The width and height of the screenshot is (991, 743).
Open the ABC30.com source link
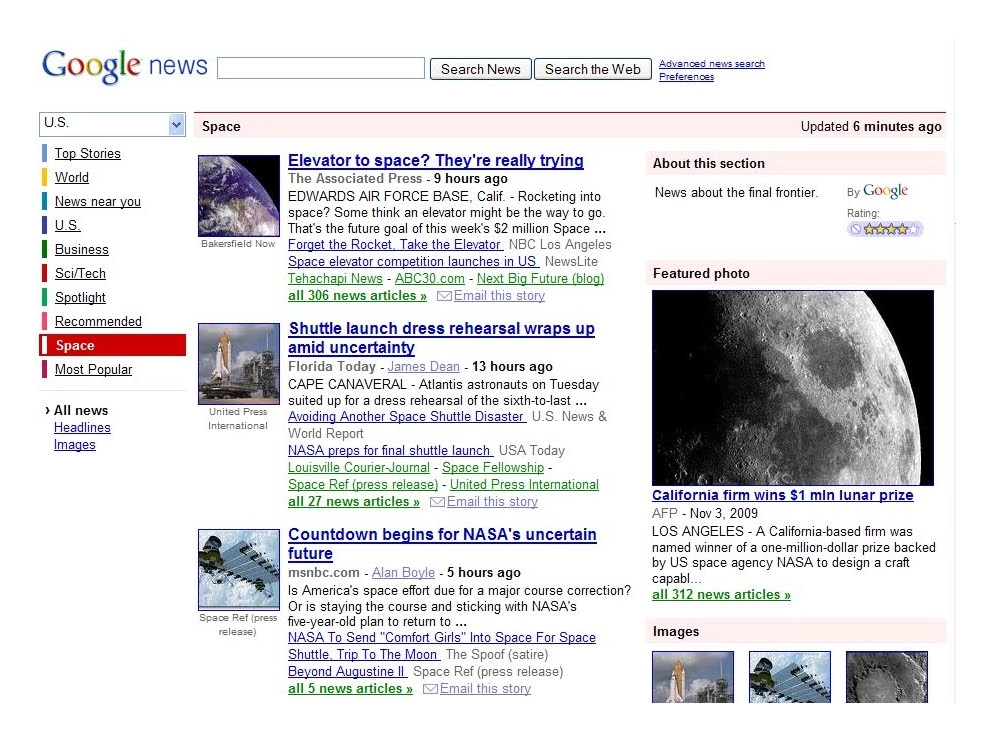coord(430,279)
